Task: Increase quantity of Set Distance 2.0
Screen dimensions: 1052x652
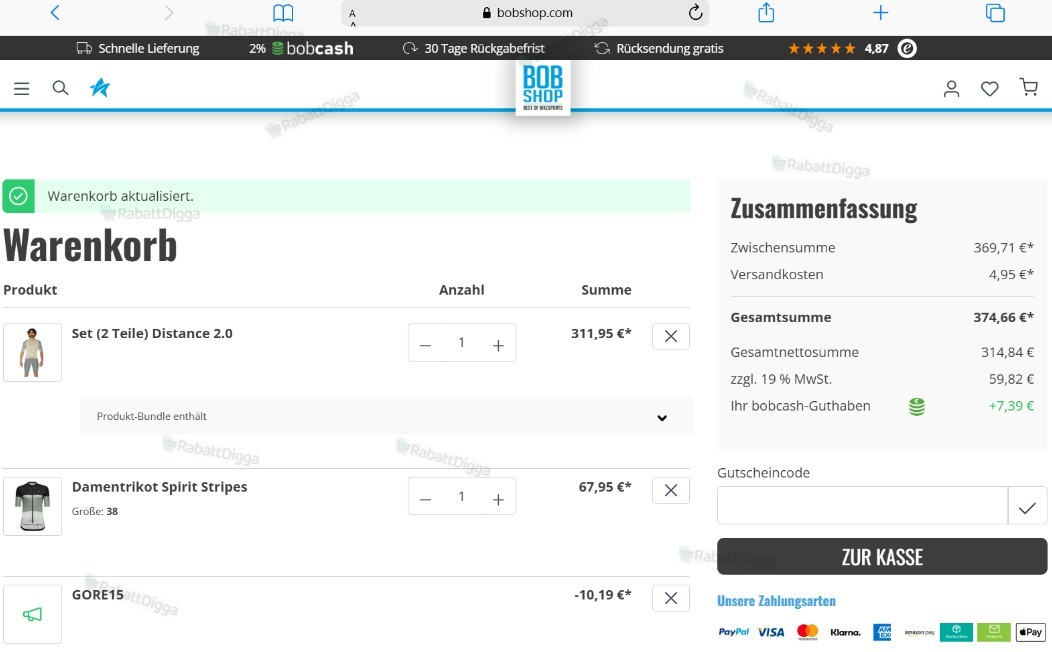Action: 498,345
